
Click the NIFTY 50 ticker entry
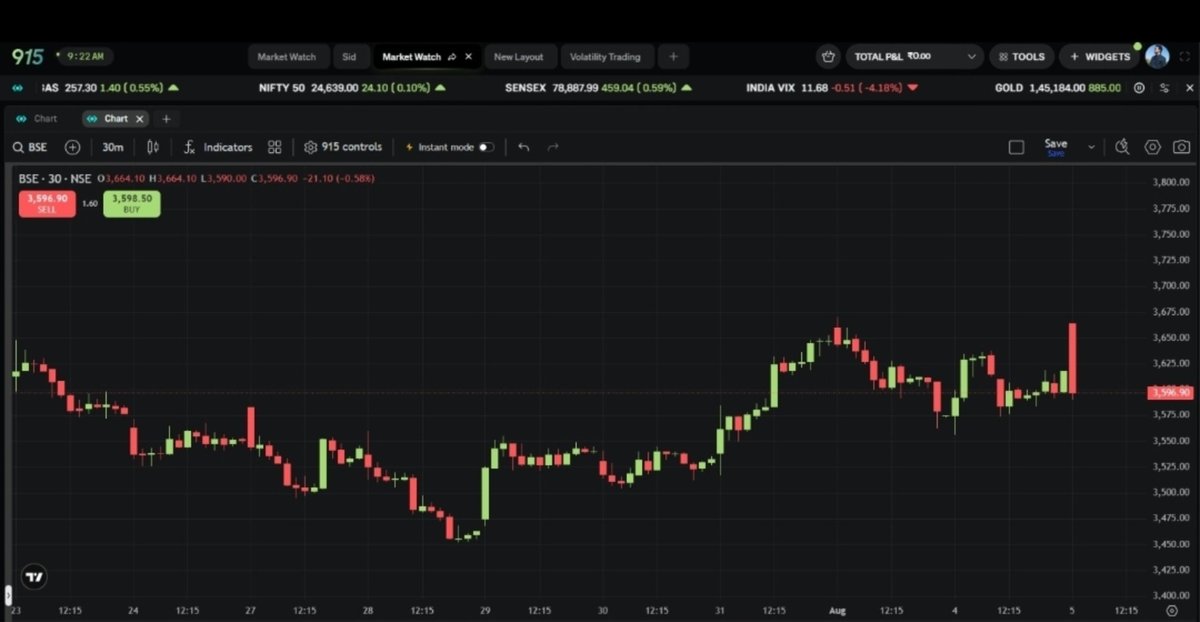[352, 88]
